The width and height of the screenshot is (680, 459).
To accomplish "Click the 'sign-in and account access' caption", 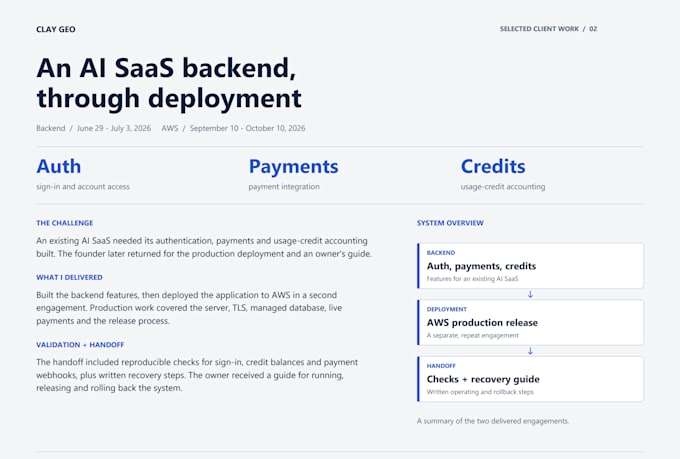I will 83,187.
